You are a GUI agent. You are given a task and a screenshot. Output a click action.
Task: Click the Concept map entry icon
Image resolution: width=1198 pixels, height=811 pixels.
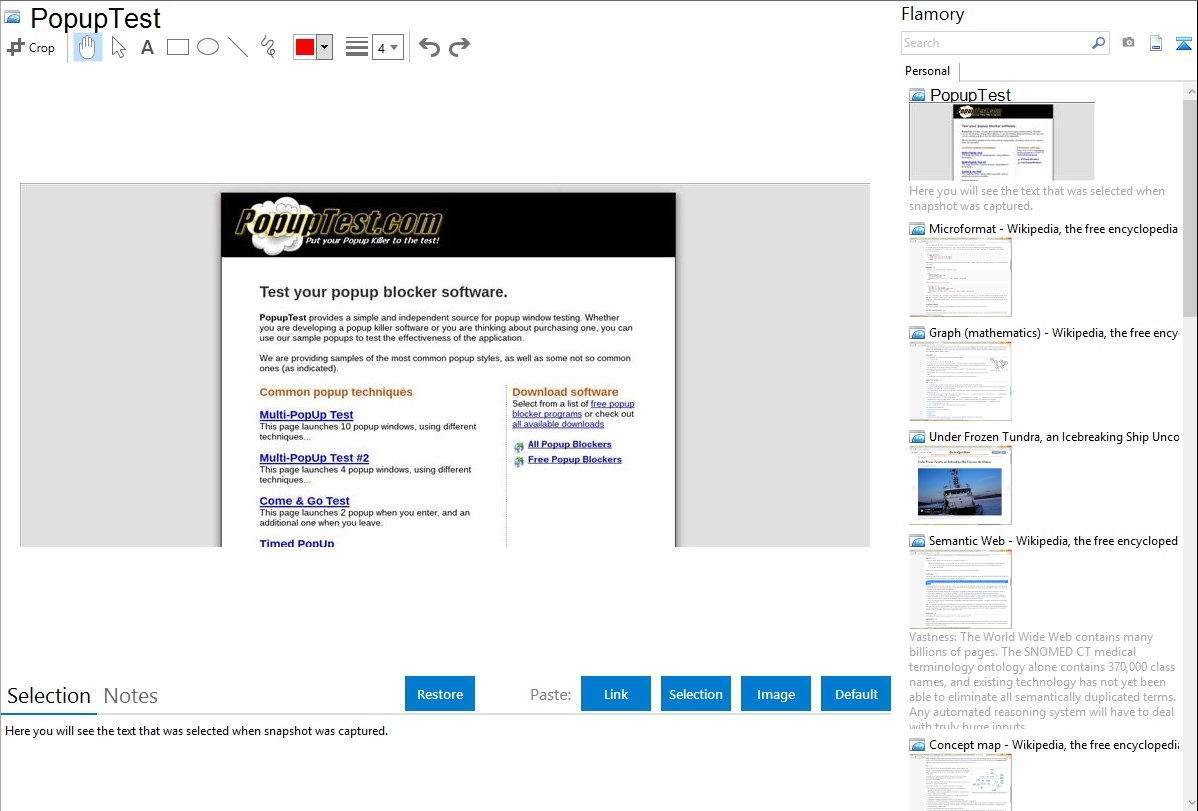click(917, 745)
